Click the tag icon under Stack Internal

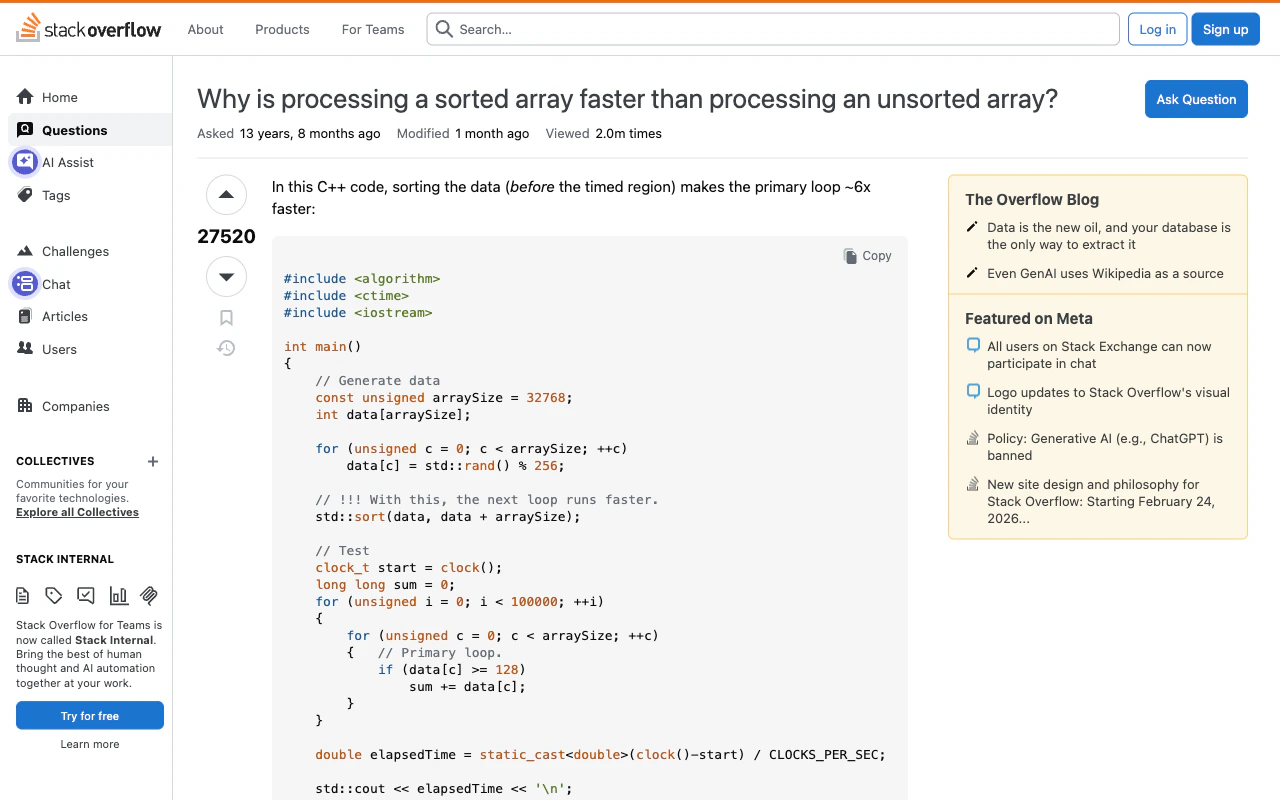tap(54, 596)
